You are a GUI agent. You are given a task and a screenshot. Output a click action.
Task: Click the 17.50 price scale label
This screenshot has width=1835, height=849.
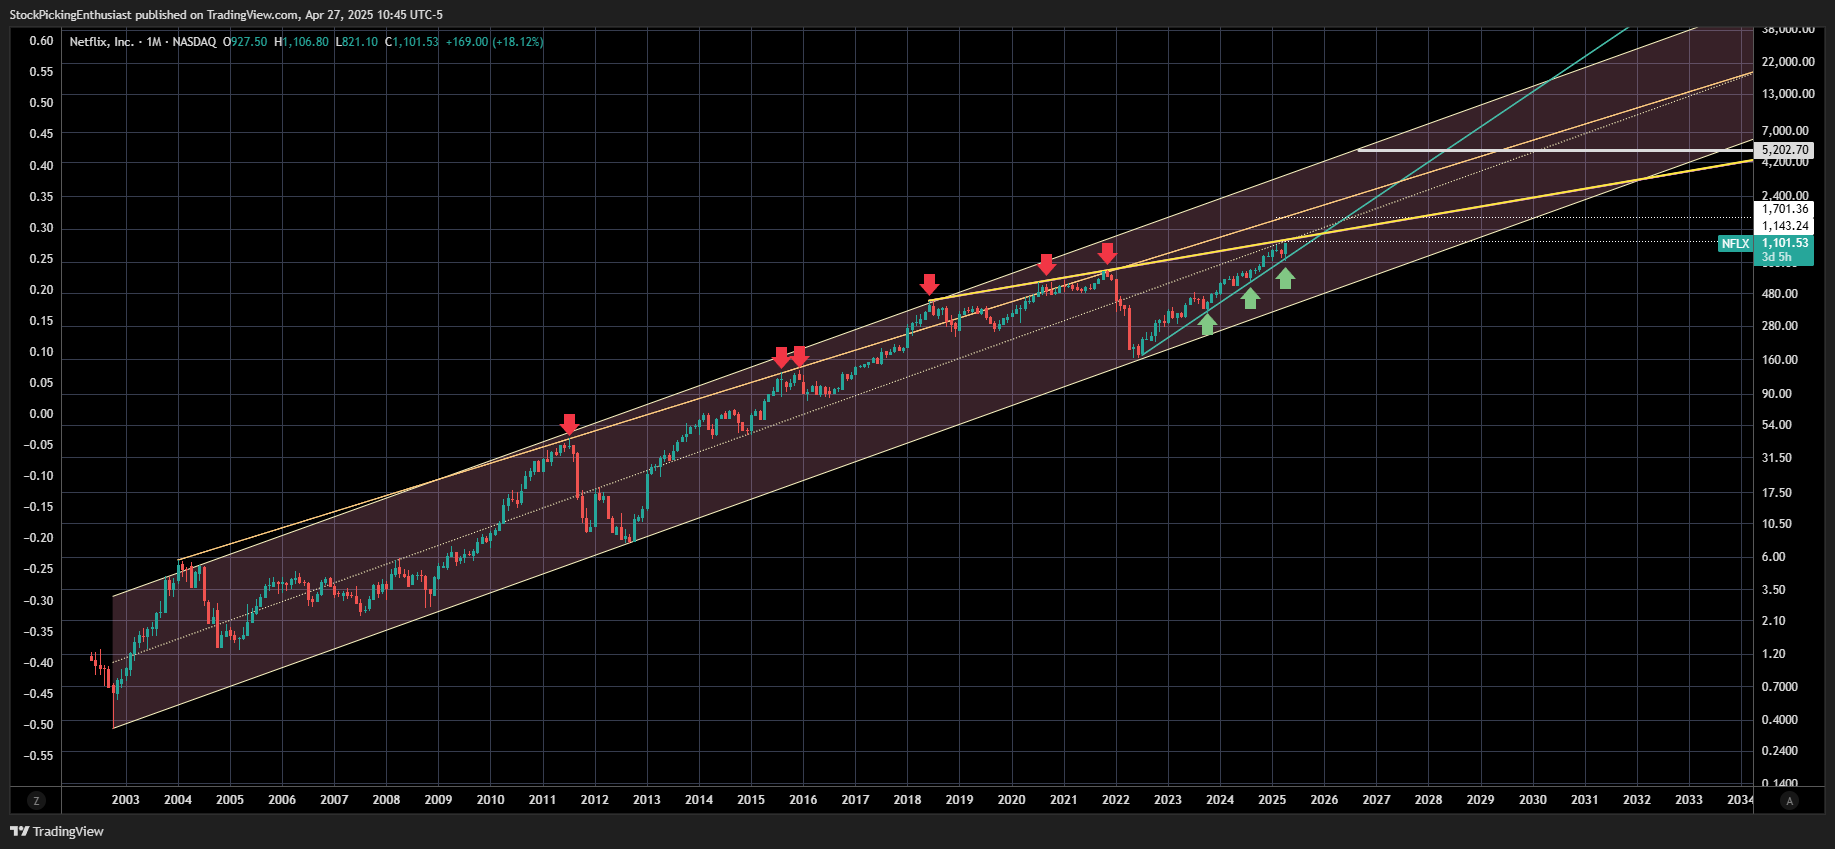click(1776, 493)
